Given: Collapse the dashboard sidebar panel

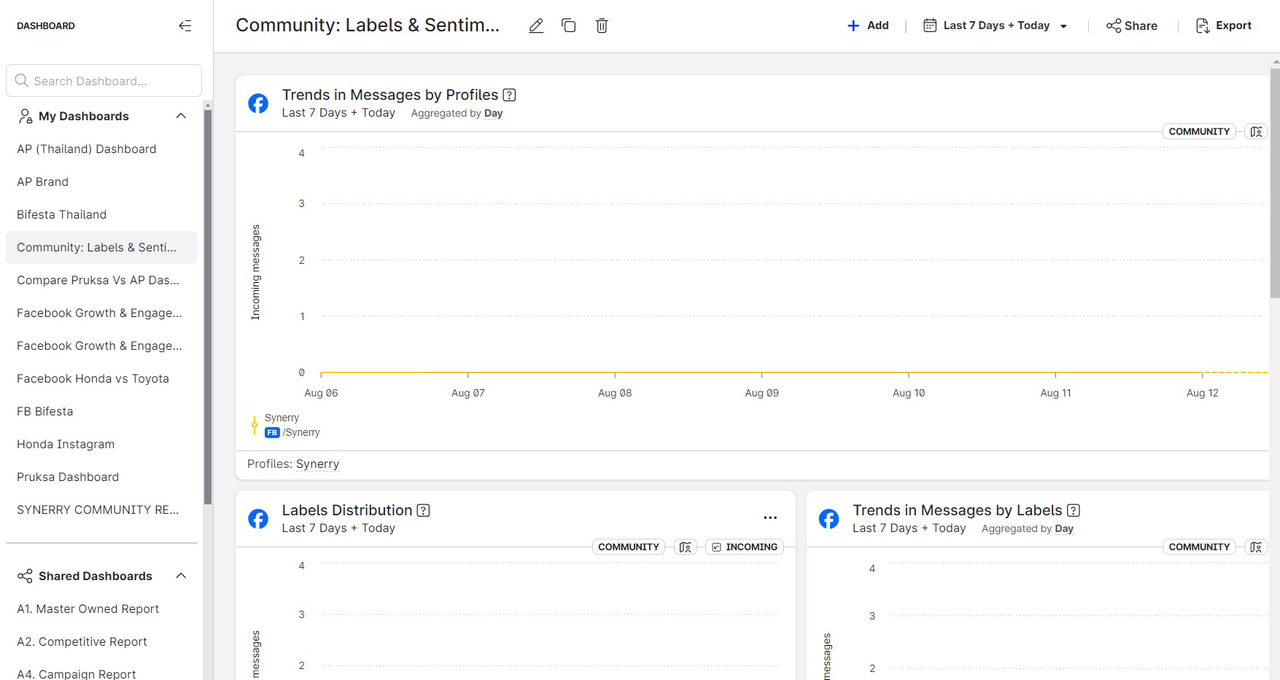Looking at the screenshot, I should pos(185,26).
